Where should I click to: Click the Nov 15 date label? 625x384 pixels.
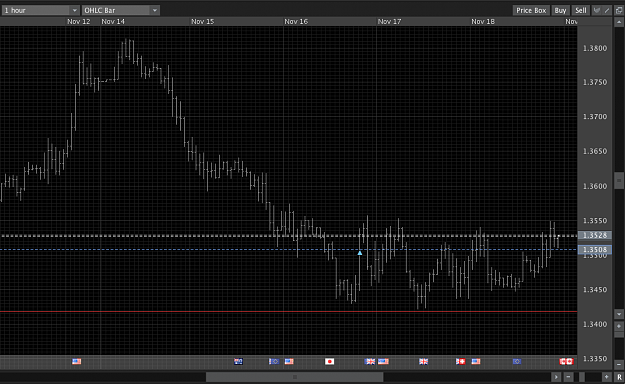pyautogui.click(x=202, y=22)
